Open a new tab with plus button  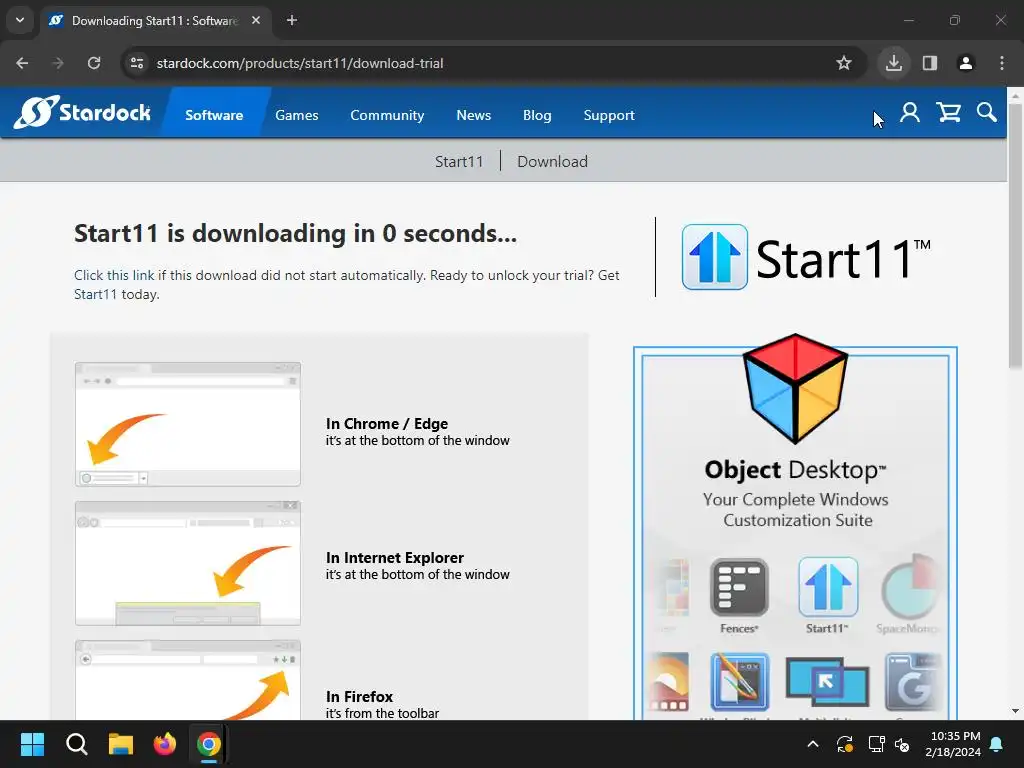click(x=292, y=20)
